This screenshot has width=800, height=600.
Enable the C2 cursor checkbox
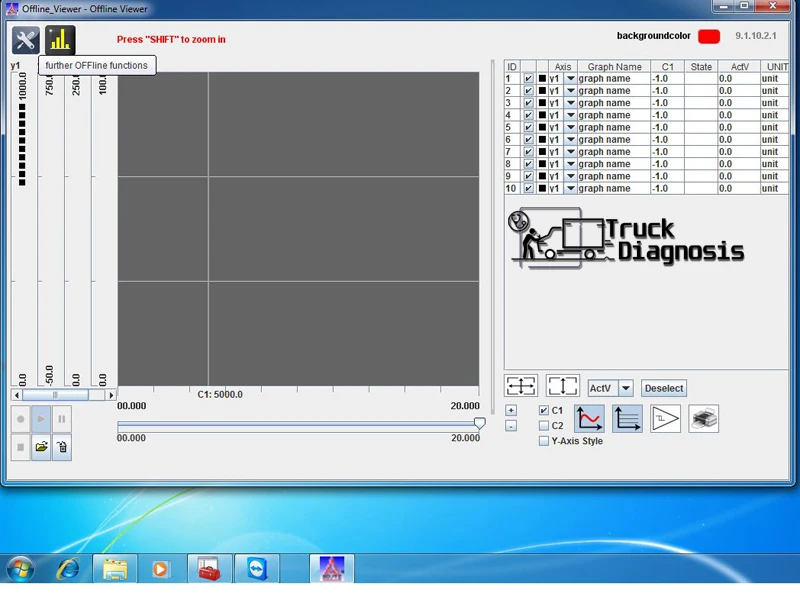(x=544, y=426)
